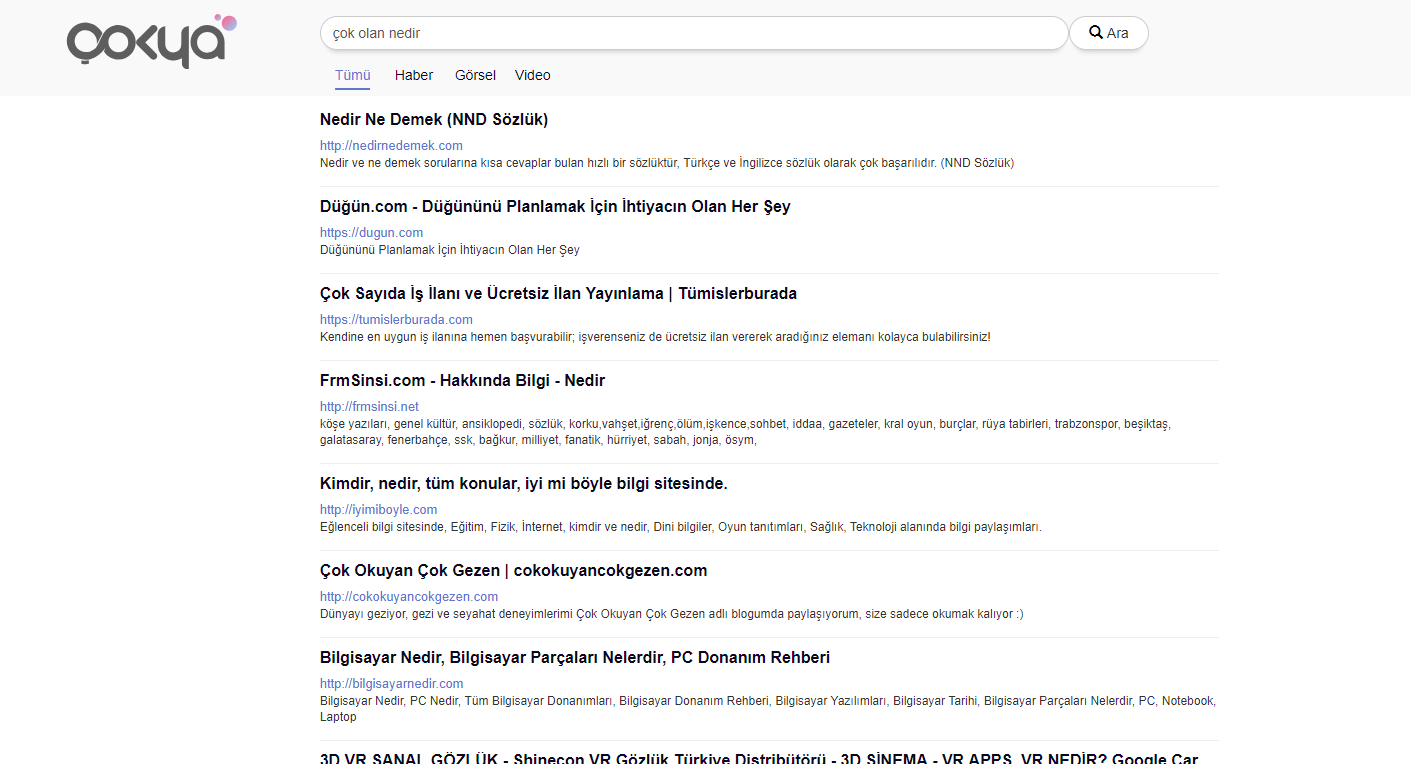Visit the cokokuyancokgezen.com URL link
Image resolution: width=1411 pixels, height=764 pixels.
pos(409,597)
